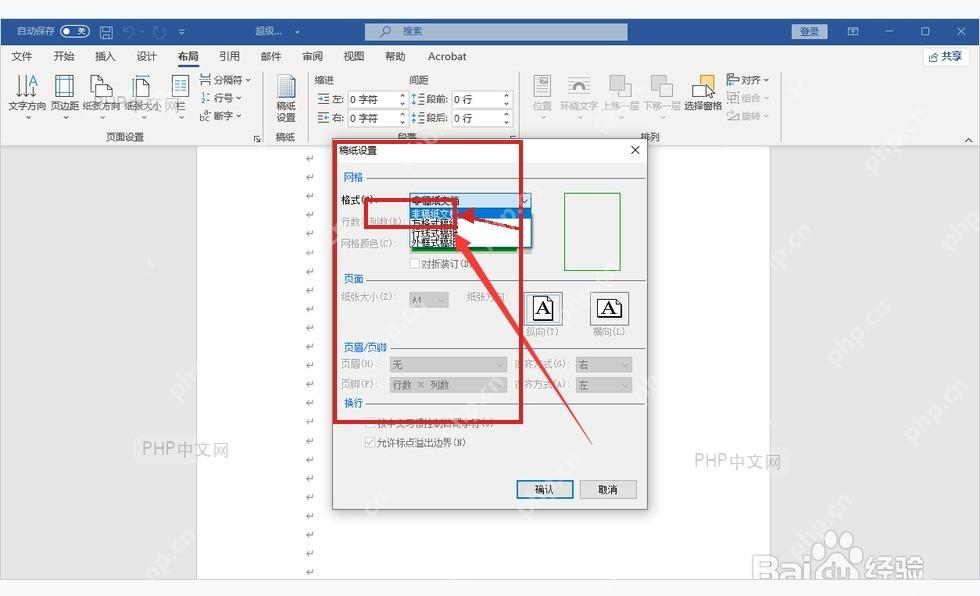Open the 文件 menu tab
The width and height of the screenshot is (980, 596).
(x=22, y=56)
